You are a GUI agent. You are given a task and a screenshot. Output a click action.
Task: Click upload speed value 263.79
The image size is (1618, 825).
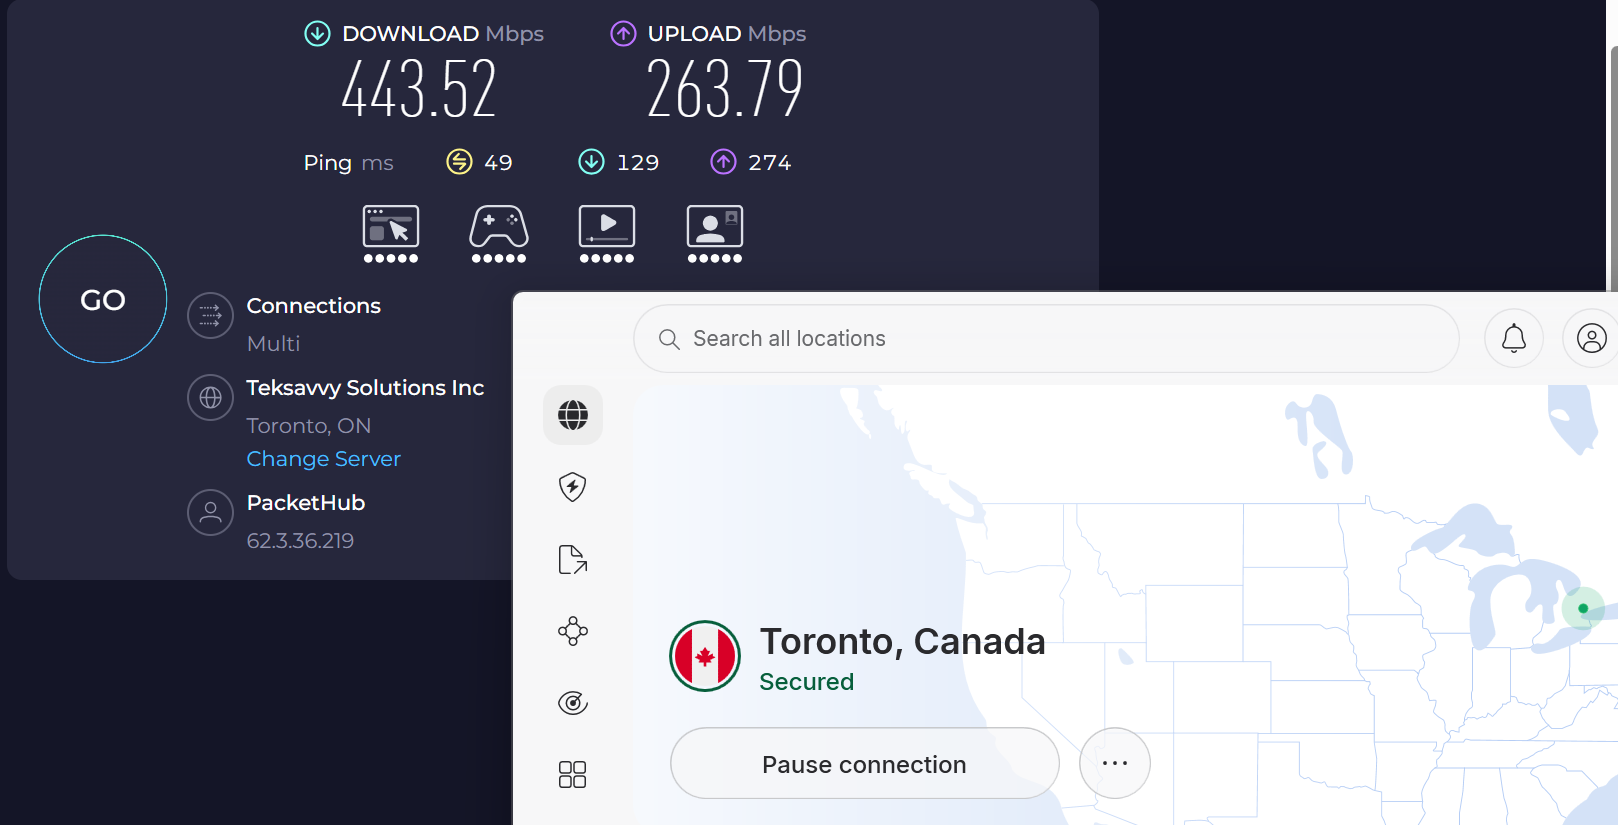click(725, 89)
